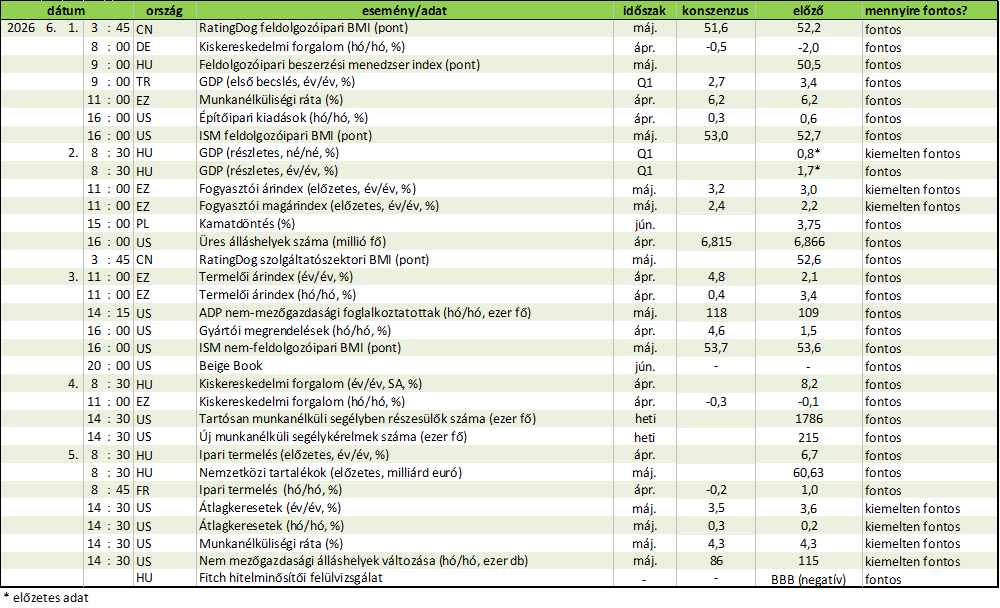Click the 'dátum' column header
1000x608 pixels.
tap(66, 10)
